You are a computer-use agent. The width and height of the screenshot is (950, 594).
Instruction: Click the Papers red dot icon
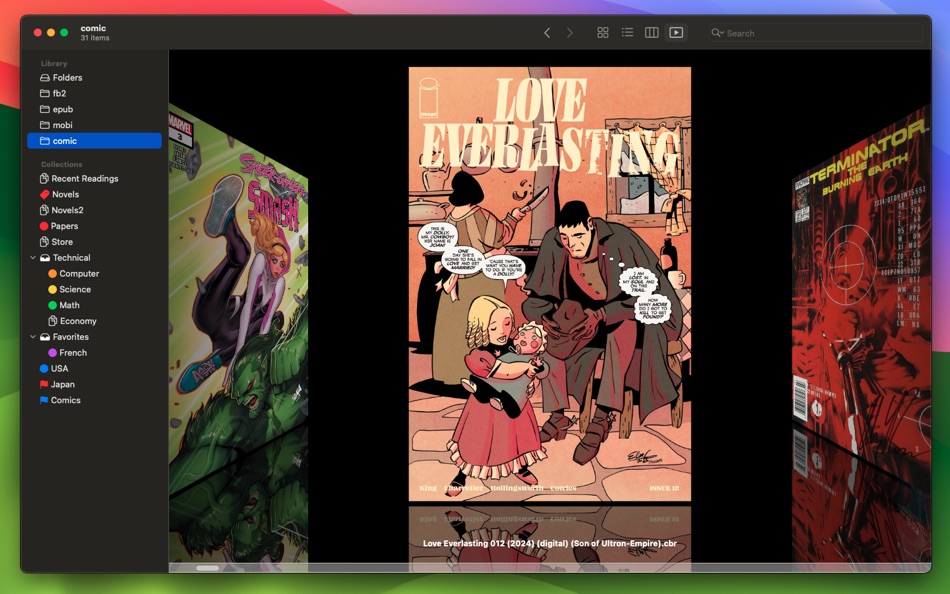pos(44,225)
